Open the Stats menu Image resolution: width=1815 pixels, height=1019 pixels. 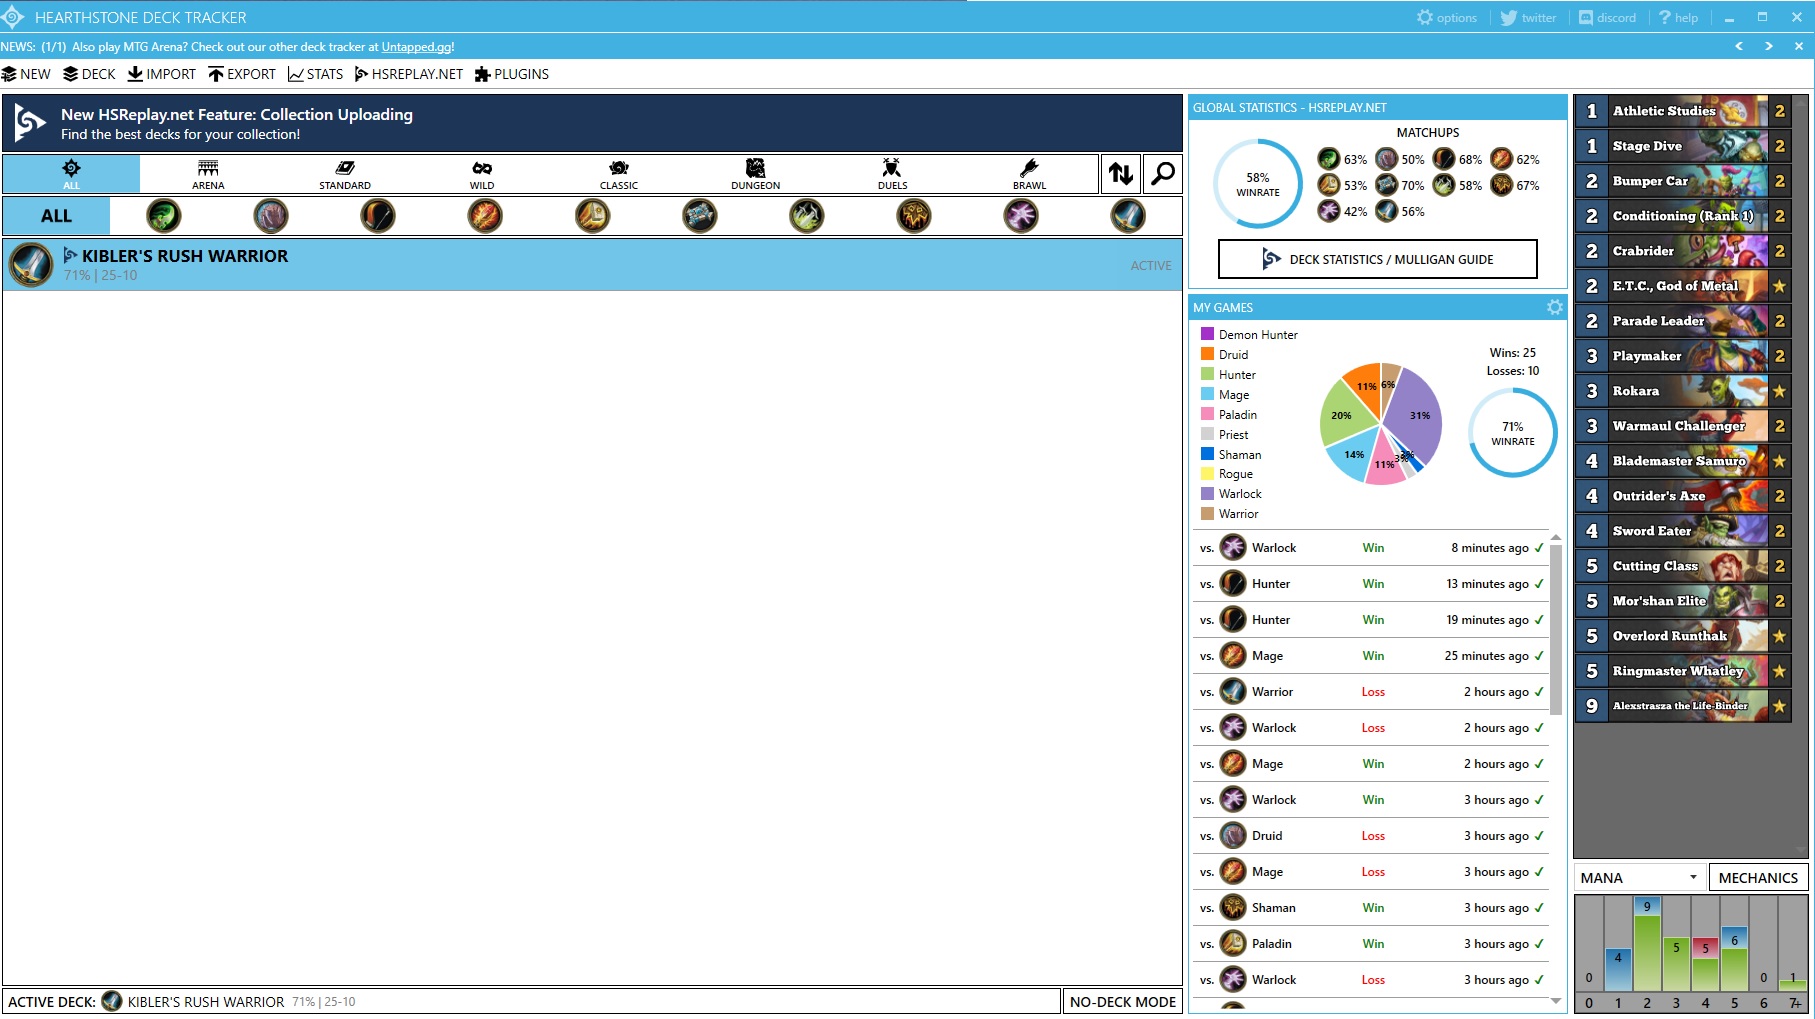click(x=315, y=74)
